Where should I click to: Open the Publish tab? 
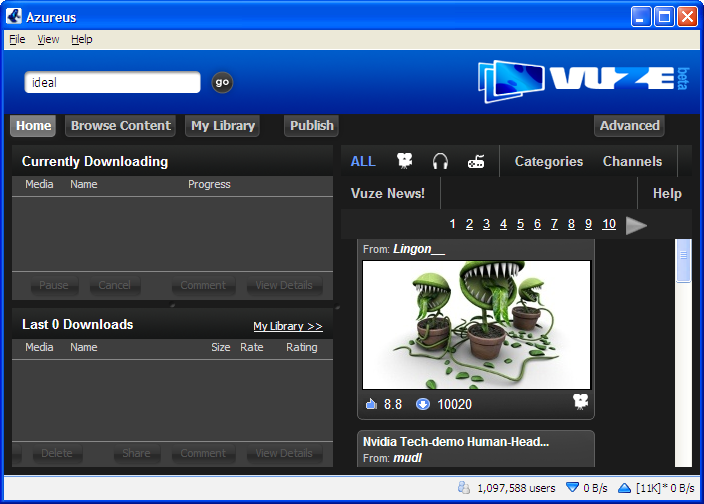[x=312, y=126]
